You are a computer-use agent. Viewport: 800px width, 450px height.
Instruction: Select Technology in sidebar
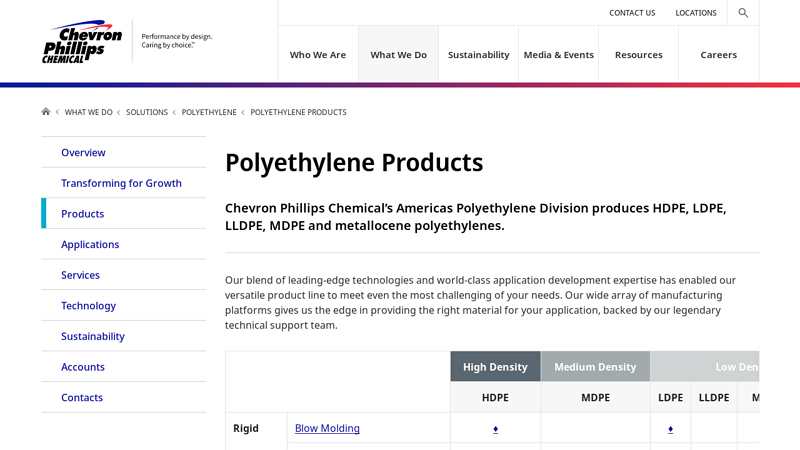tap(123, 306)
